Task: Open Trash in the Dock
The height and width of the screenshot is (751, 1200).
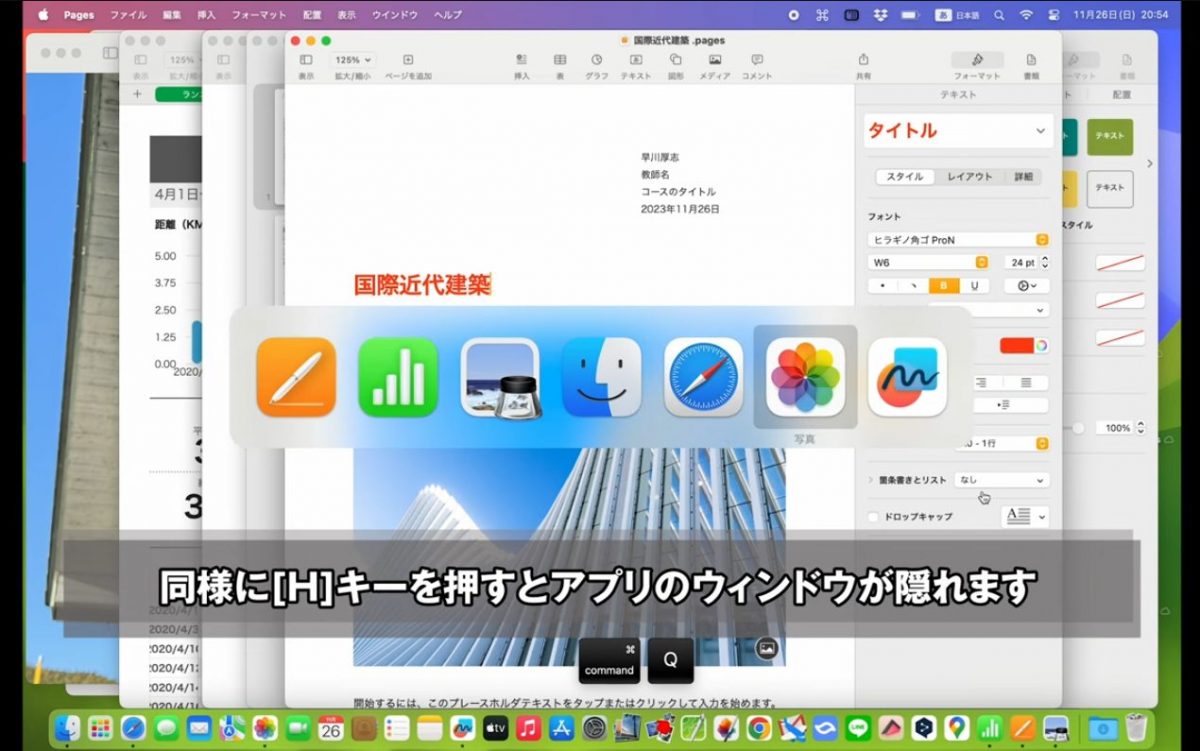Action: 1135,728
